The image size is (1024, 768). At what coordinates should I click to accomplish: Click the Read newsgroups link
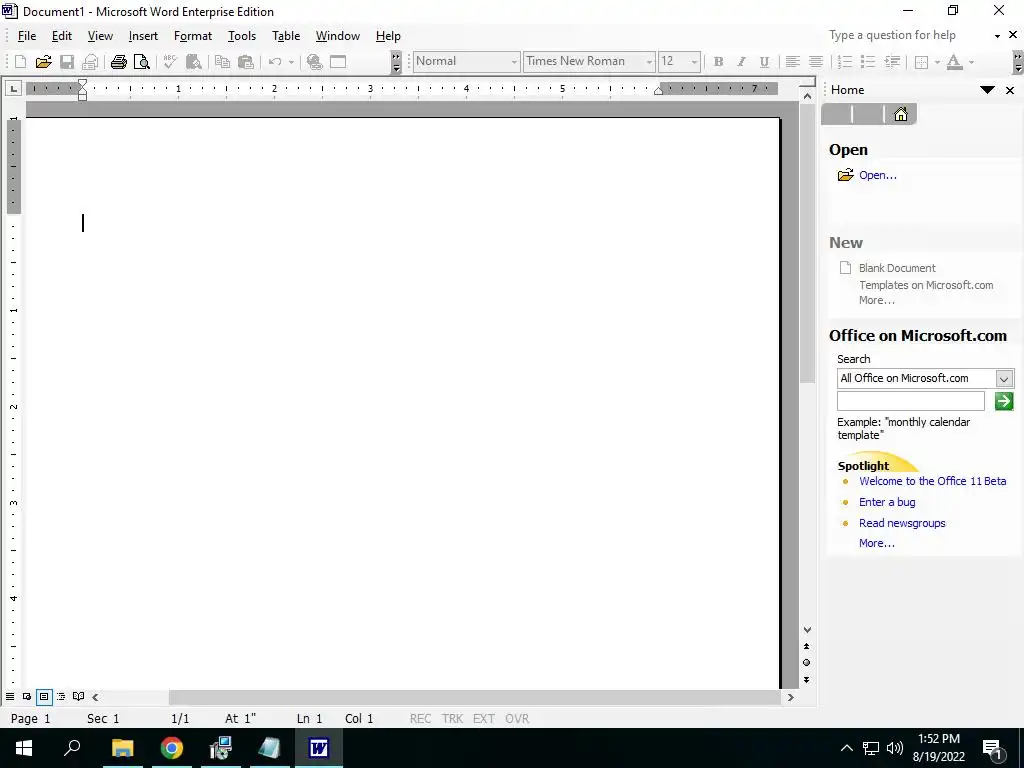(902, 523)
